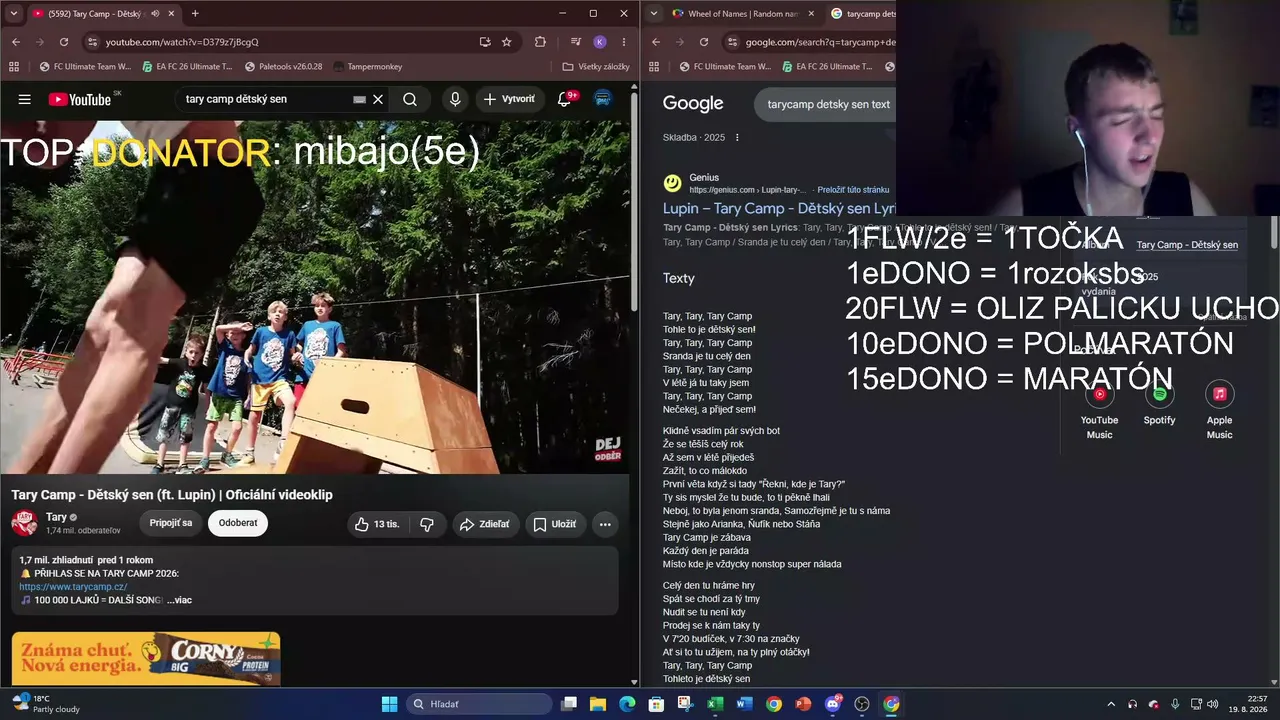Dislike the Tary Camp video
The image size is (1280, 720).
click(427, 524)
